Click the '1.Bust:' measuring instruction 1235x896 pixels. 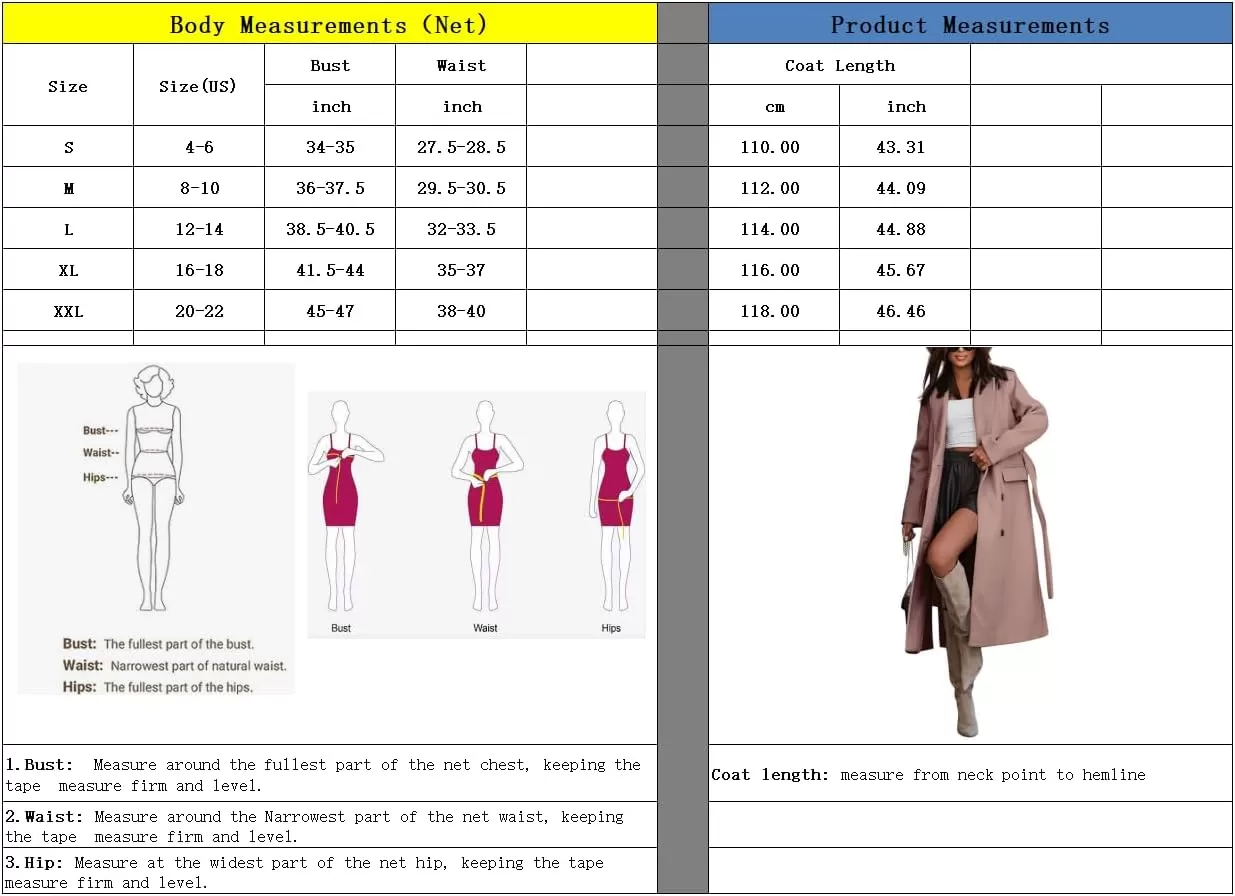pos(322,775)
